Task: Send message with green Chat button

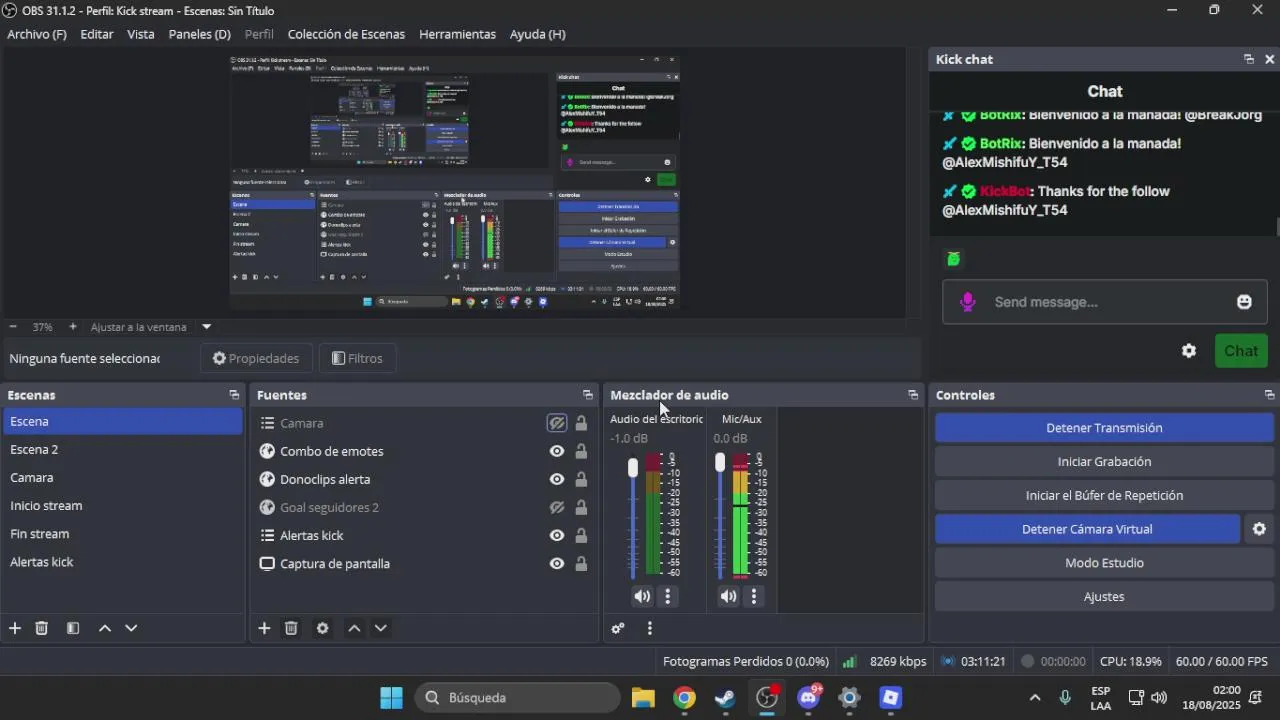Action: [1241, 351]
